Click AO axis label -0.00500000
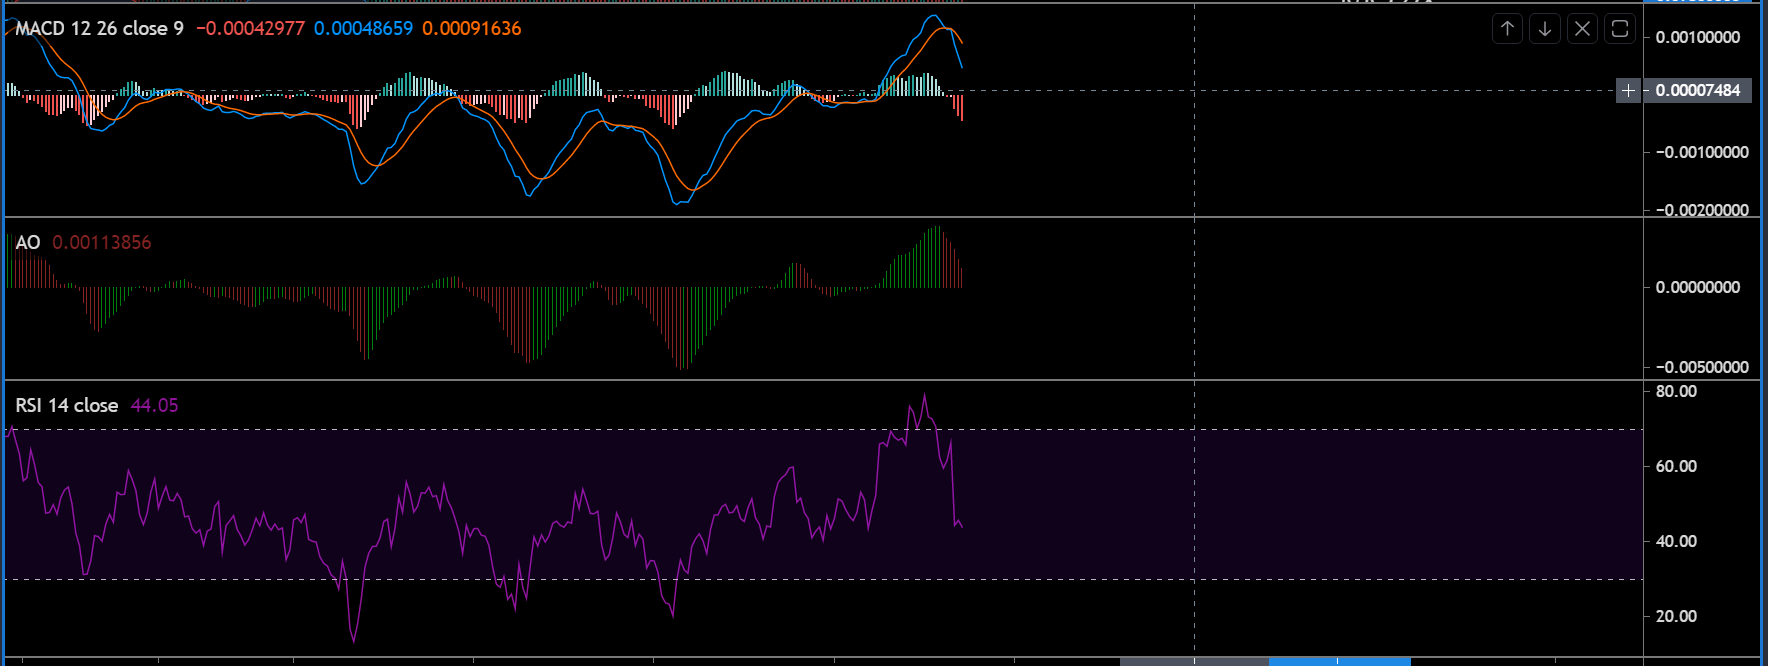The width and height of the screenshot is (1768, 666). 1702,367
